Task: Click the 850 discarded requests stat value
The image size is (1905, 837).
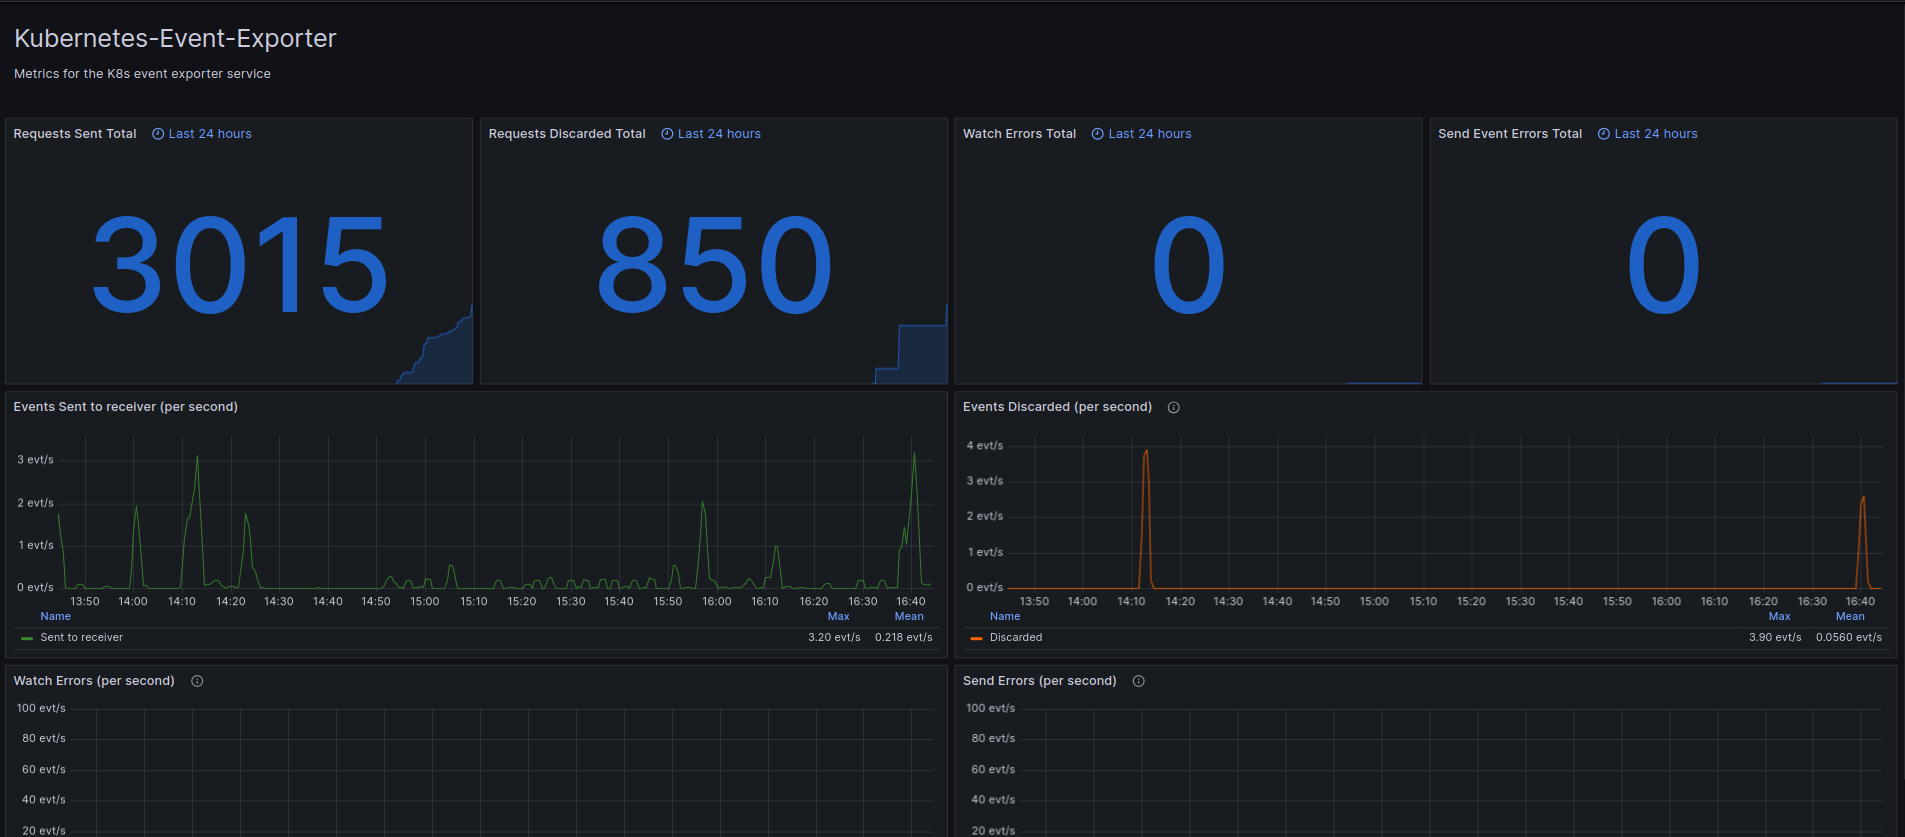Action: [714, 266]
